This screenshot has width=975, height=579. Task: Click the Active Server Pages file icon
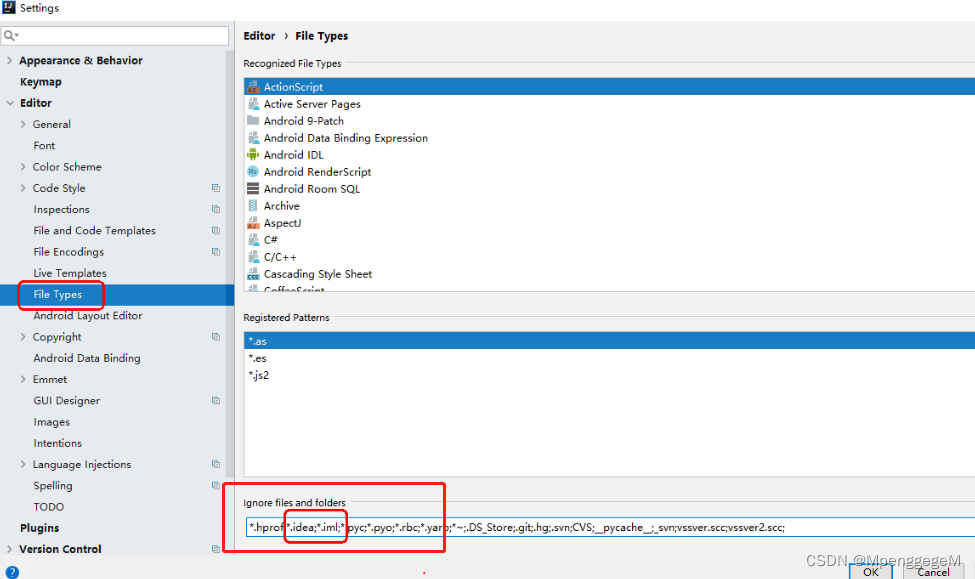(253, 104)
